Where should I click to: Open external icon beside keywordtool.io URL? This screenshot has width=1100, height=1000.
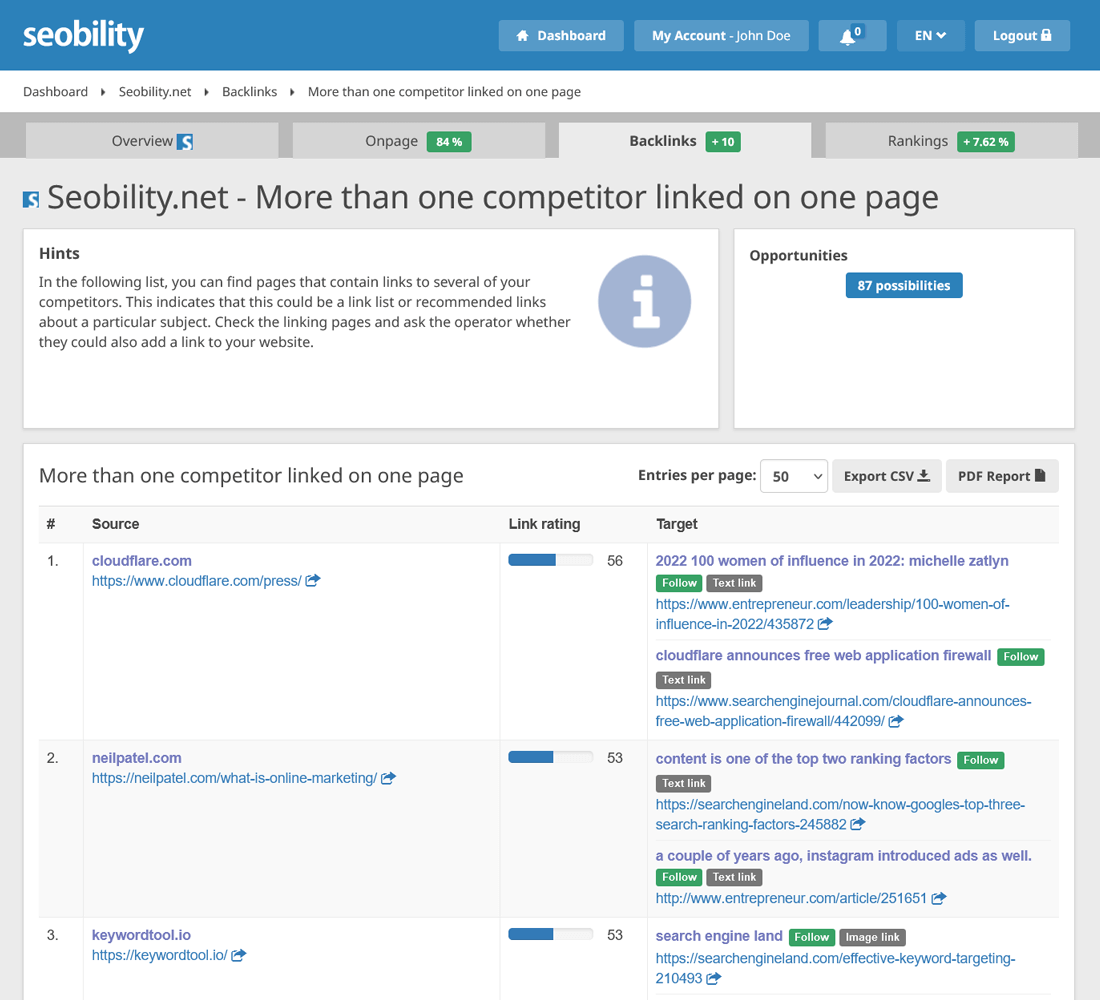pos(239,954)
